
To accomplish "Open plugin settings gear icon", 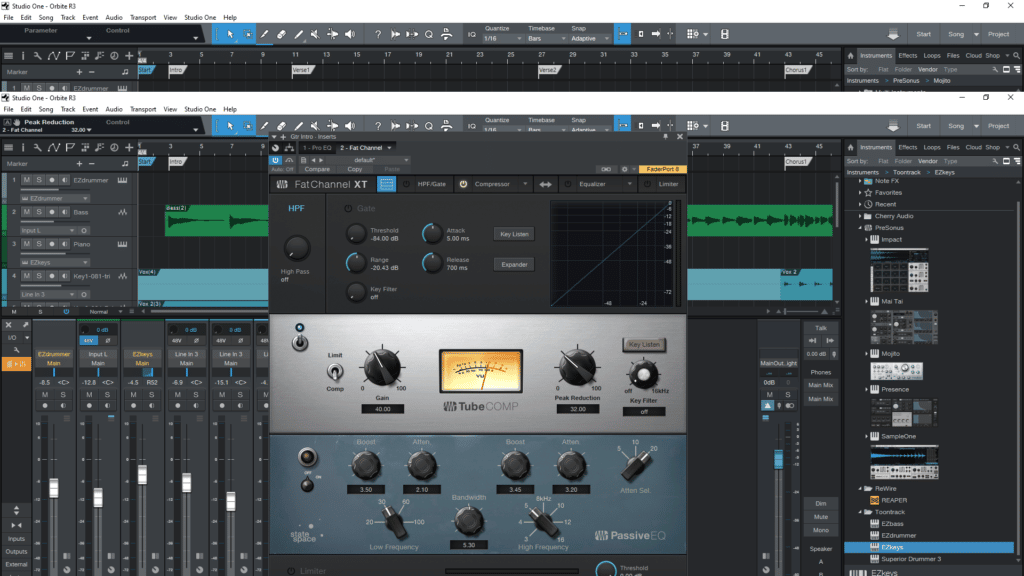I will pos(624,169).
